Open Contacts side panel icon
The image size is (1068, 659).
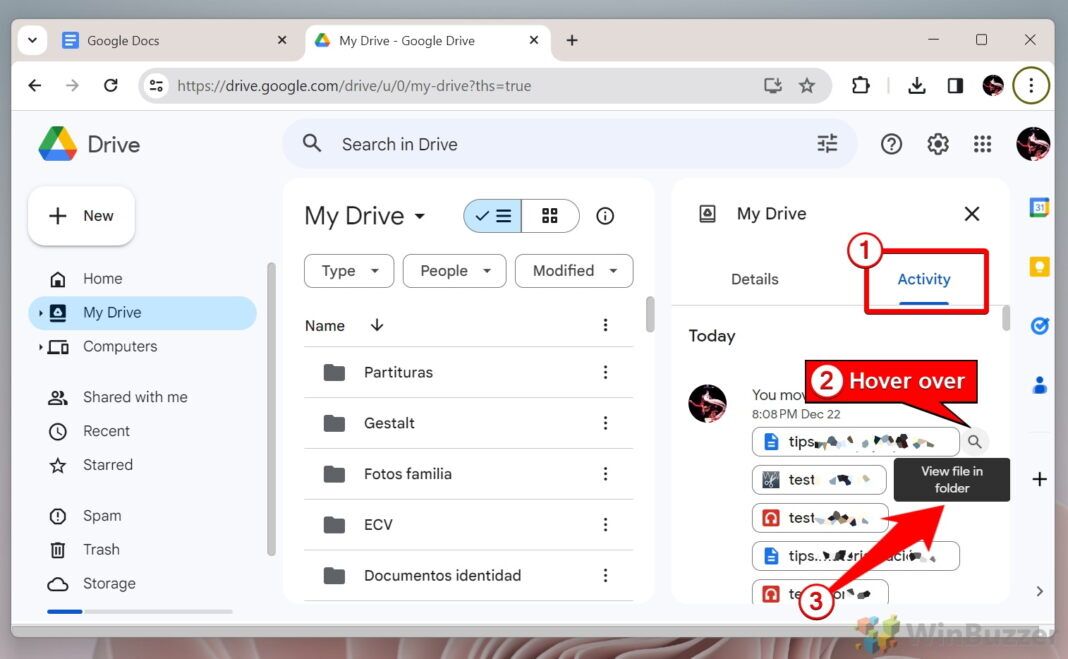[x=1039, y=385]
